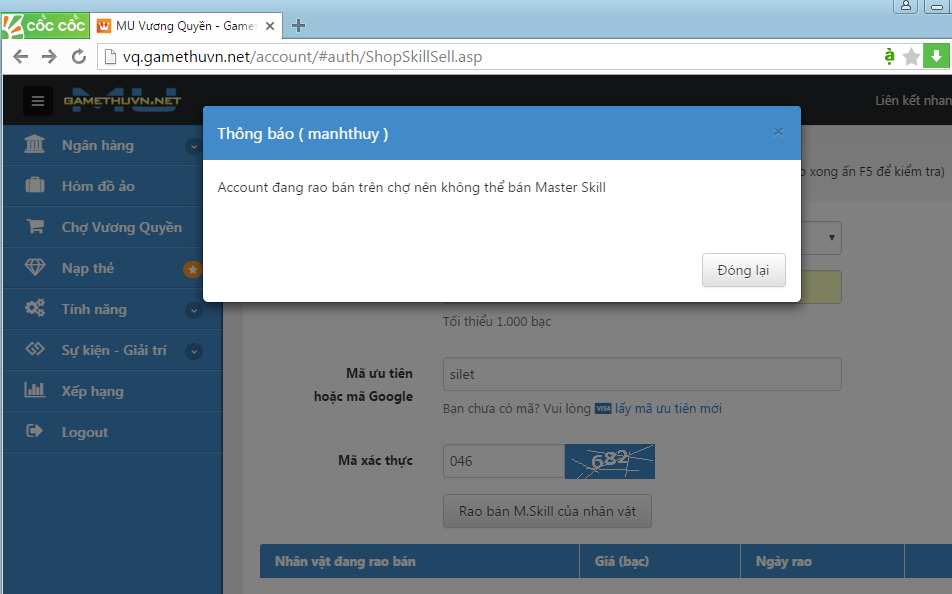Click the browser back arrow
This screenshot has width=952, height=594.
20,57
